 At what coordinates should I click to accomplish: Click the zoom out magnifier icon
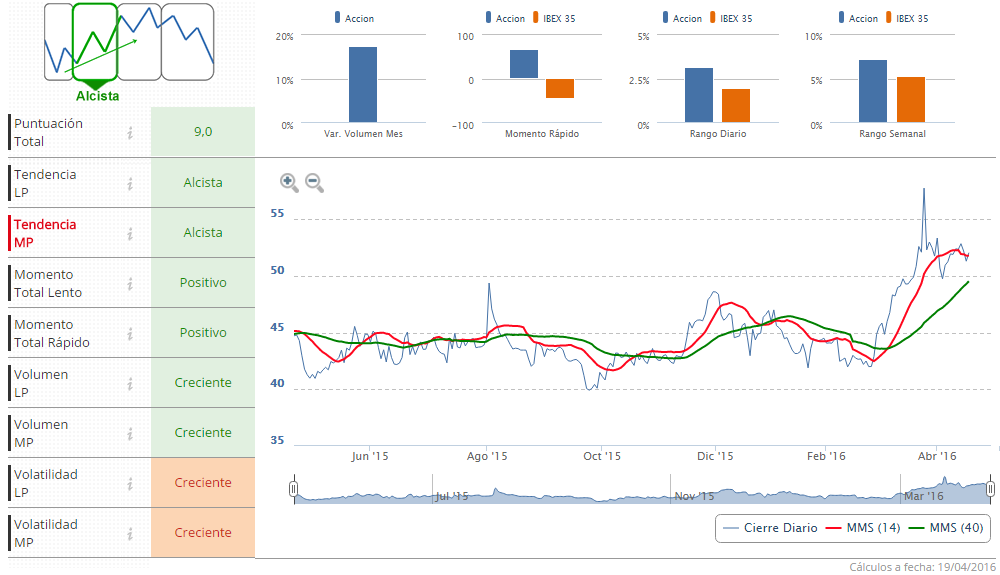314,182
